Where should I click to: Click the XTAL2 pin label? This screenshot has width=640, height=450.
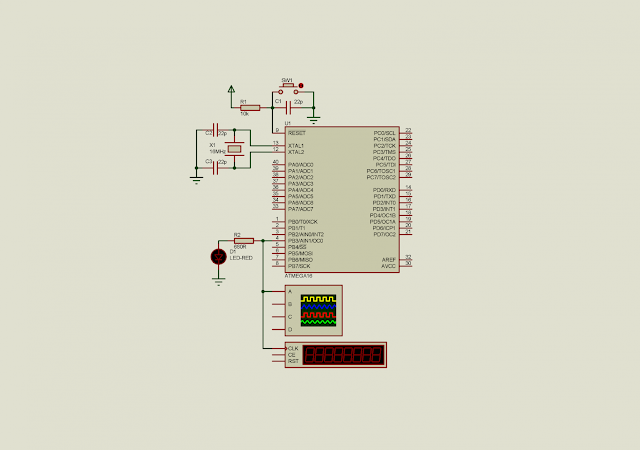296,152
